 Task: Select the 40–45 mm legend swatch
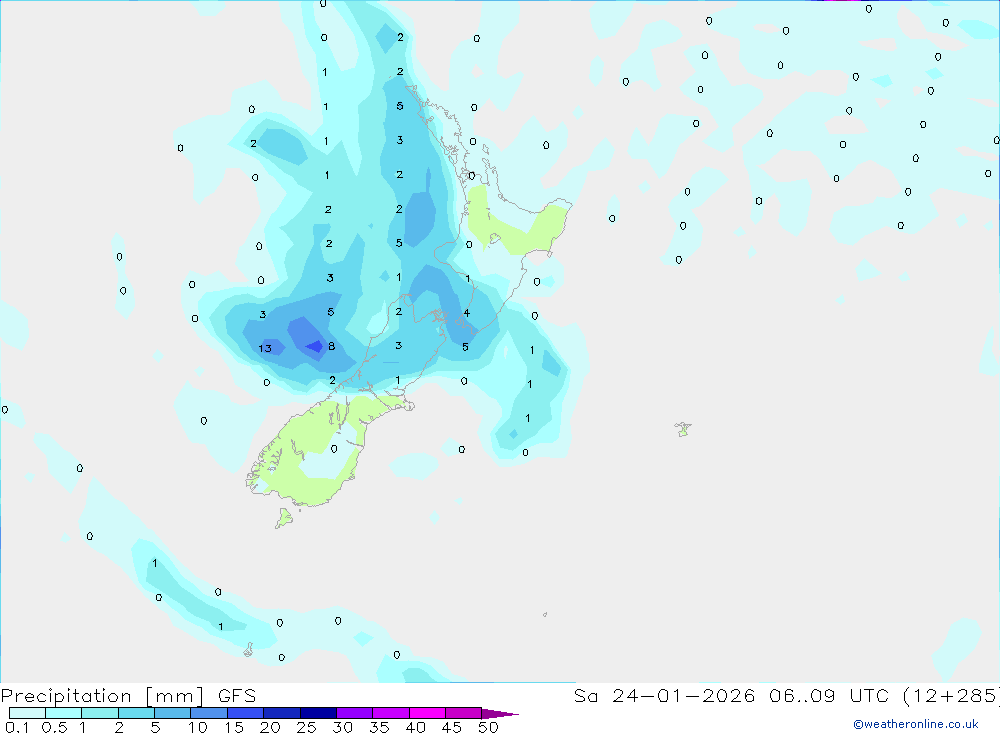point(427,713)
